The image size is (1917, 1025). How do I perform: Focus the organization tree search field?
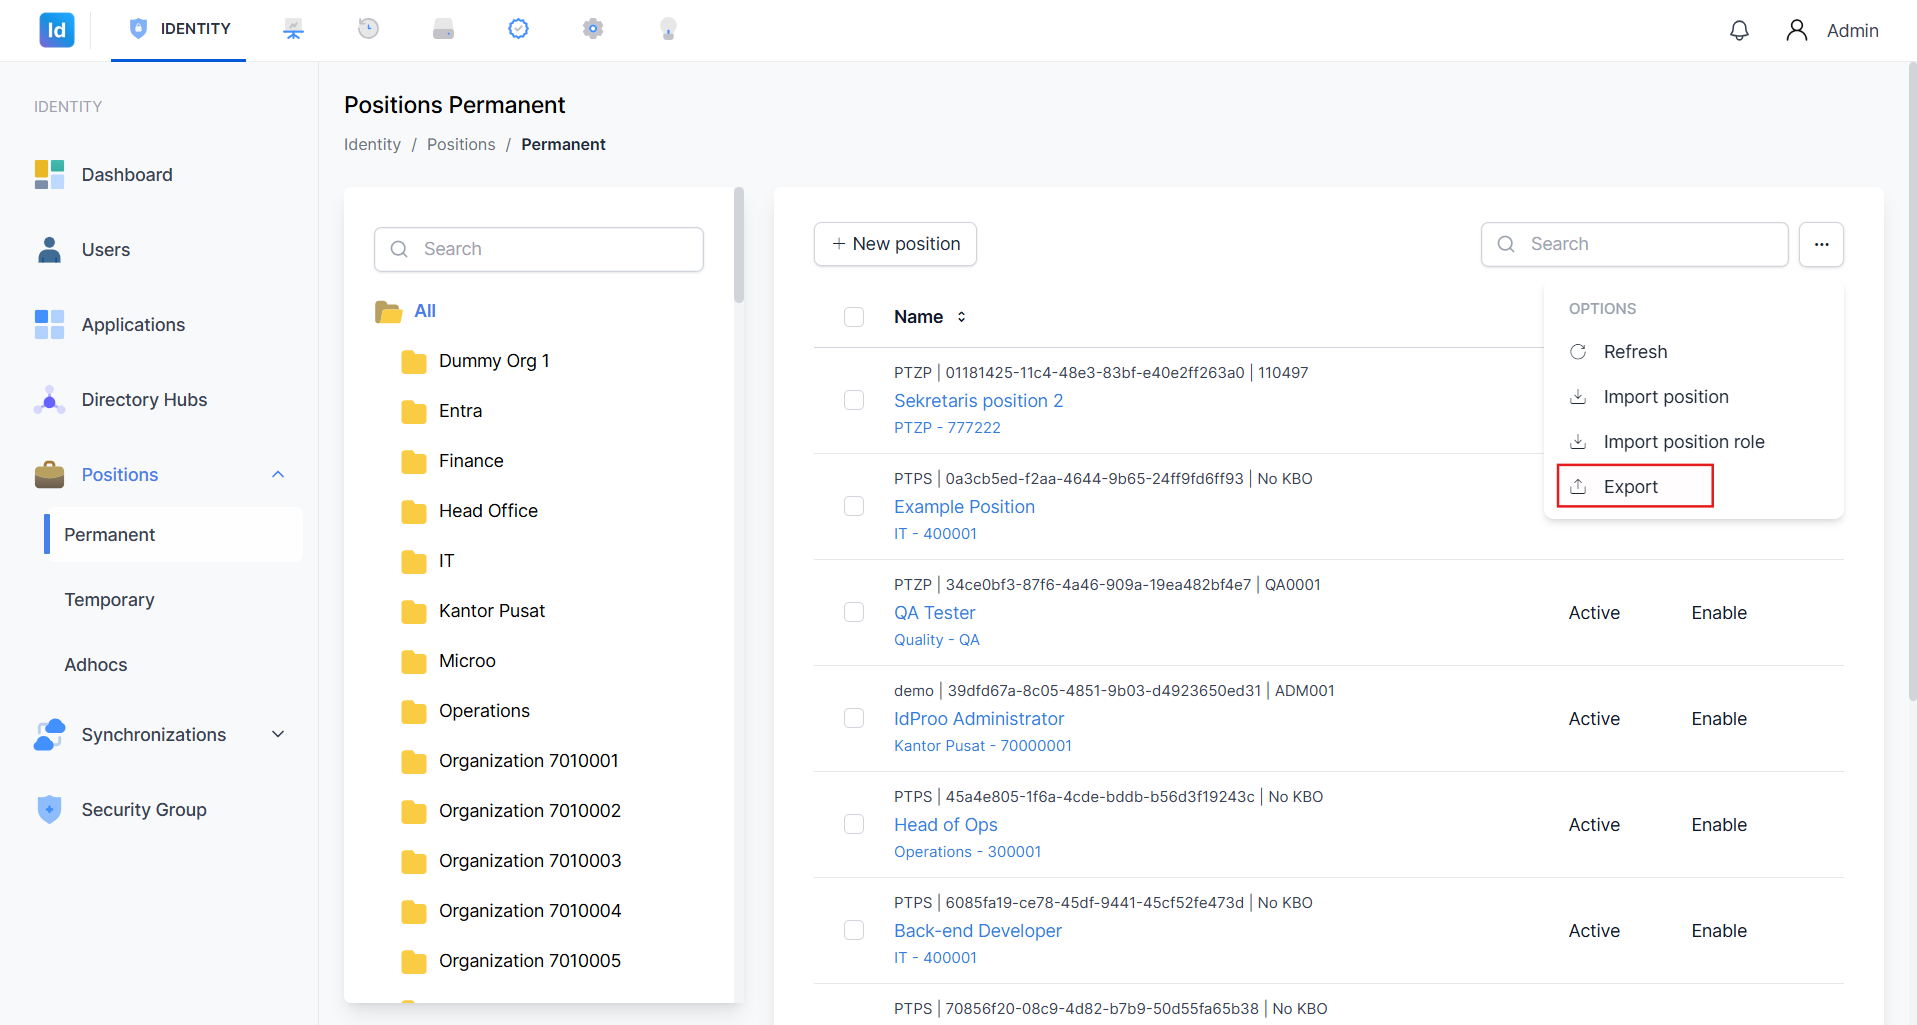coord(539,249)
